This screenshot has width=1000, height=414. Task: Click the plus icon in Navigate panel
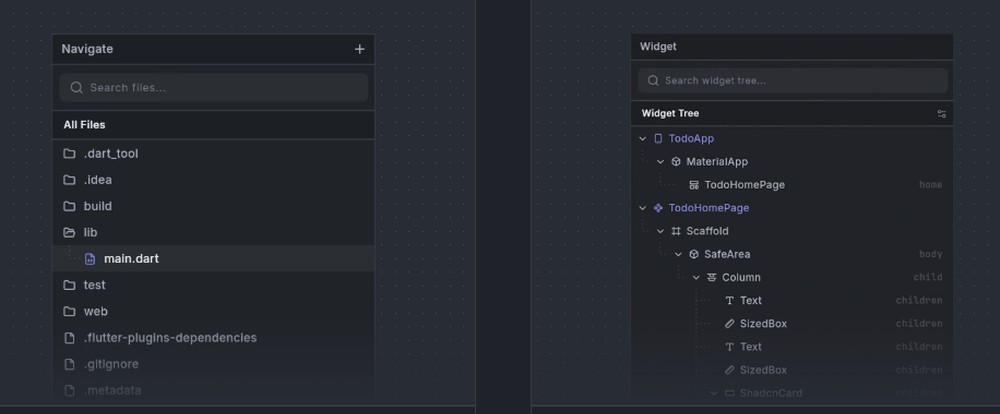coord(360,49)
